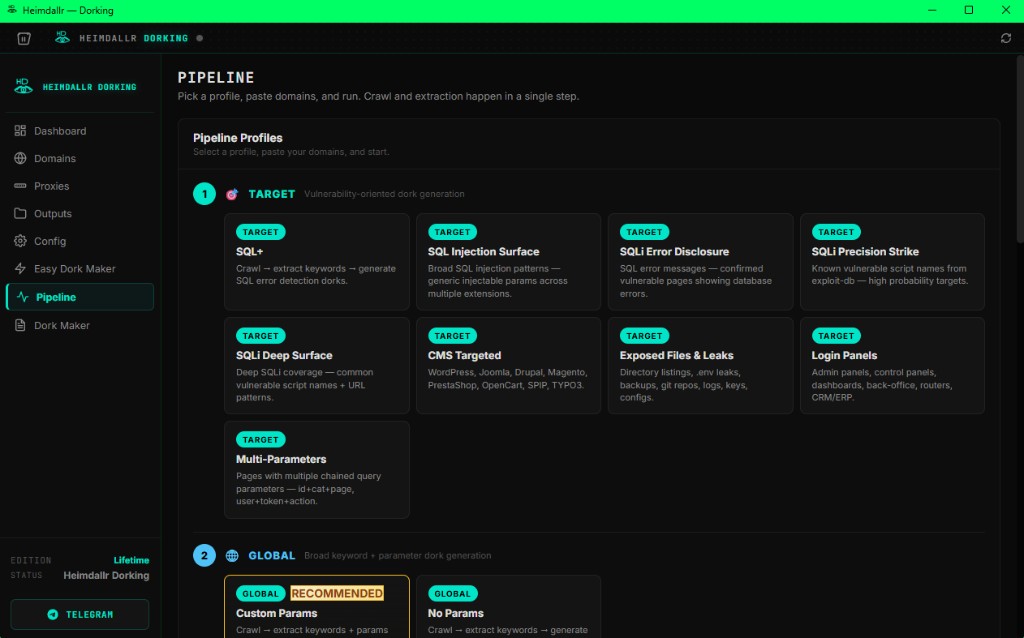This screenshot has height=638, width=1024.
Task: Click the 'Lifetime' edition text
Action: [131, 560]
